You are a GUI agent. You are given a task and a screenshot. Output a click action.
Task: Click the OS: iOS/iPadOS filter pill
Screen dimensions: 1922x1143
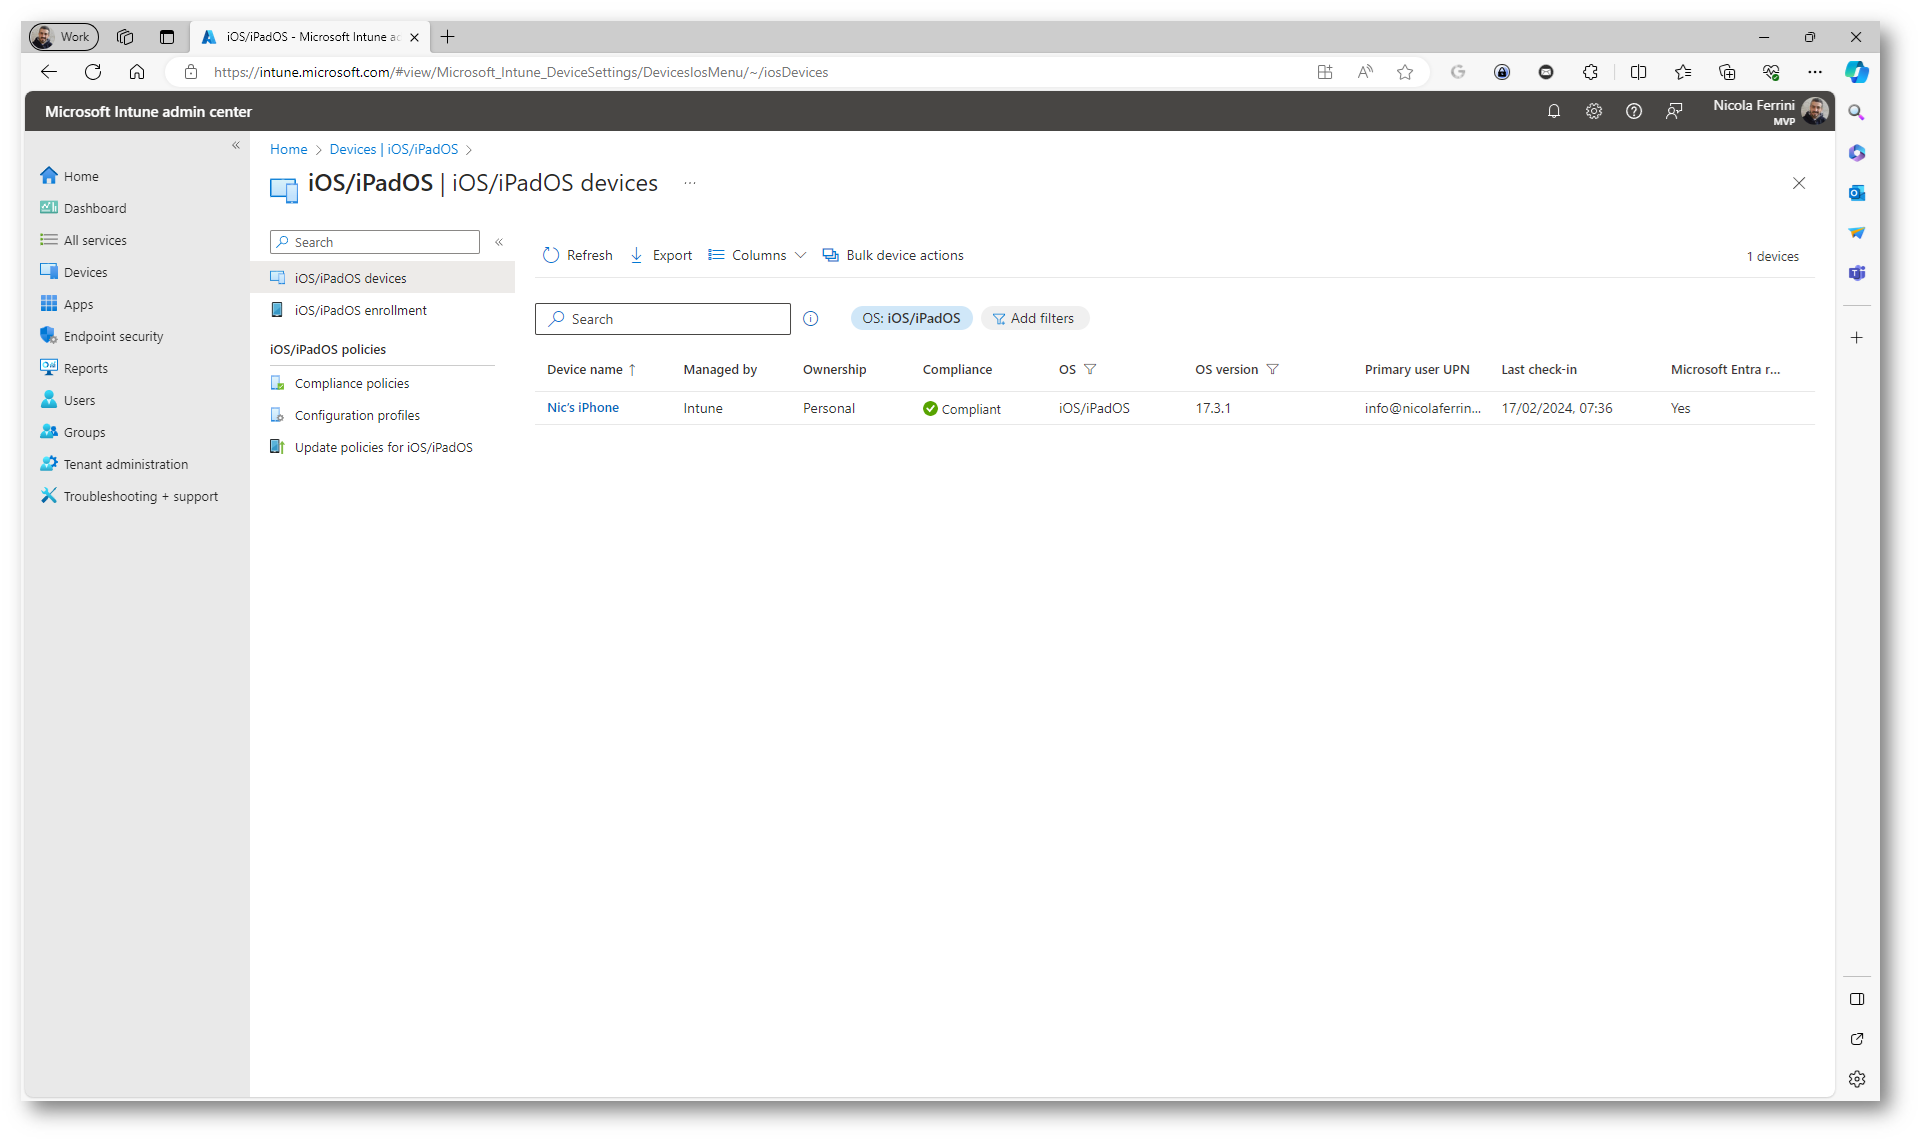911,318
